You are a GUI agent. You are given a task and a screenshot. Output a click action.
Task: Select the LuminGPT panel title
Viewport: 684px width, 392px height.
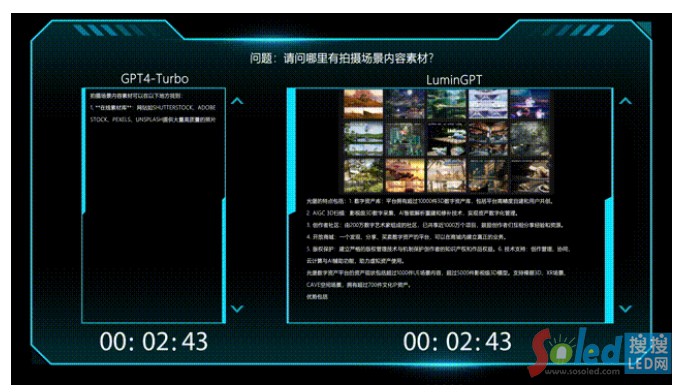point(454,80)
